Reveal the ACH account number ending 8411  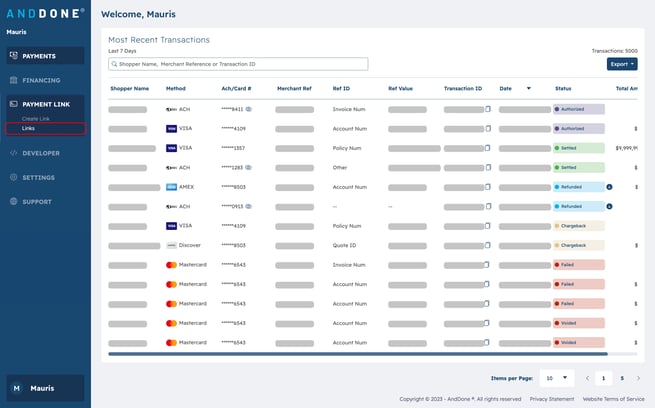click(249, 109)
